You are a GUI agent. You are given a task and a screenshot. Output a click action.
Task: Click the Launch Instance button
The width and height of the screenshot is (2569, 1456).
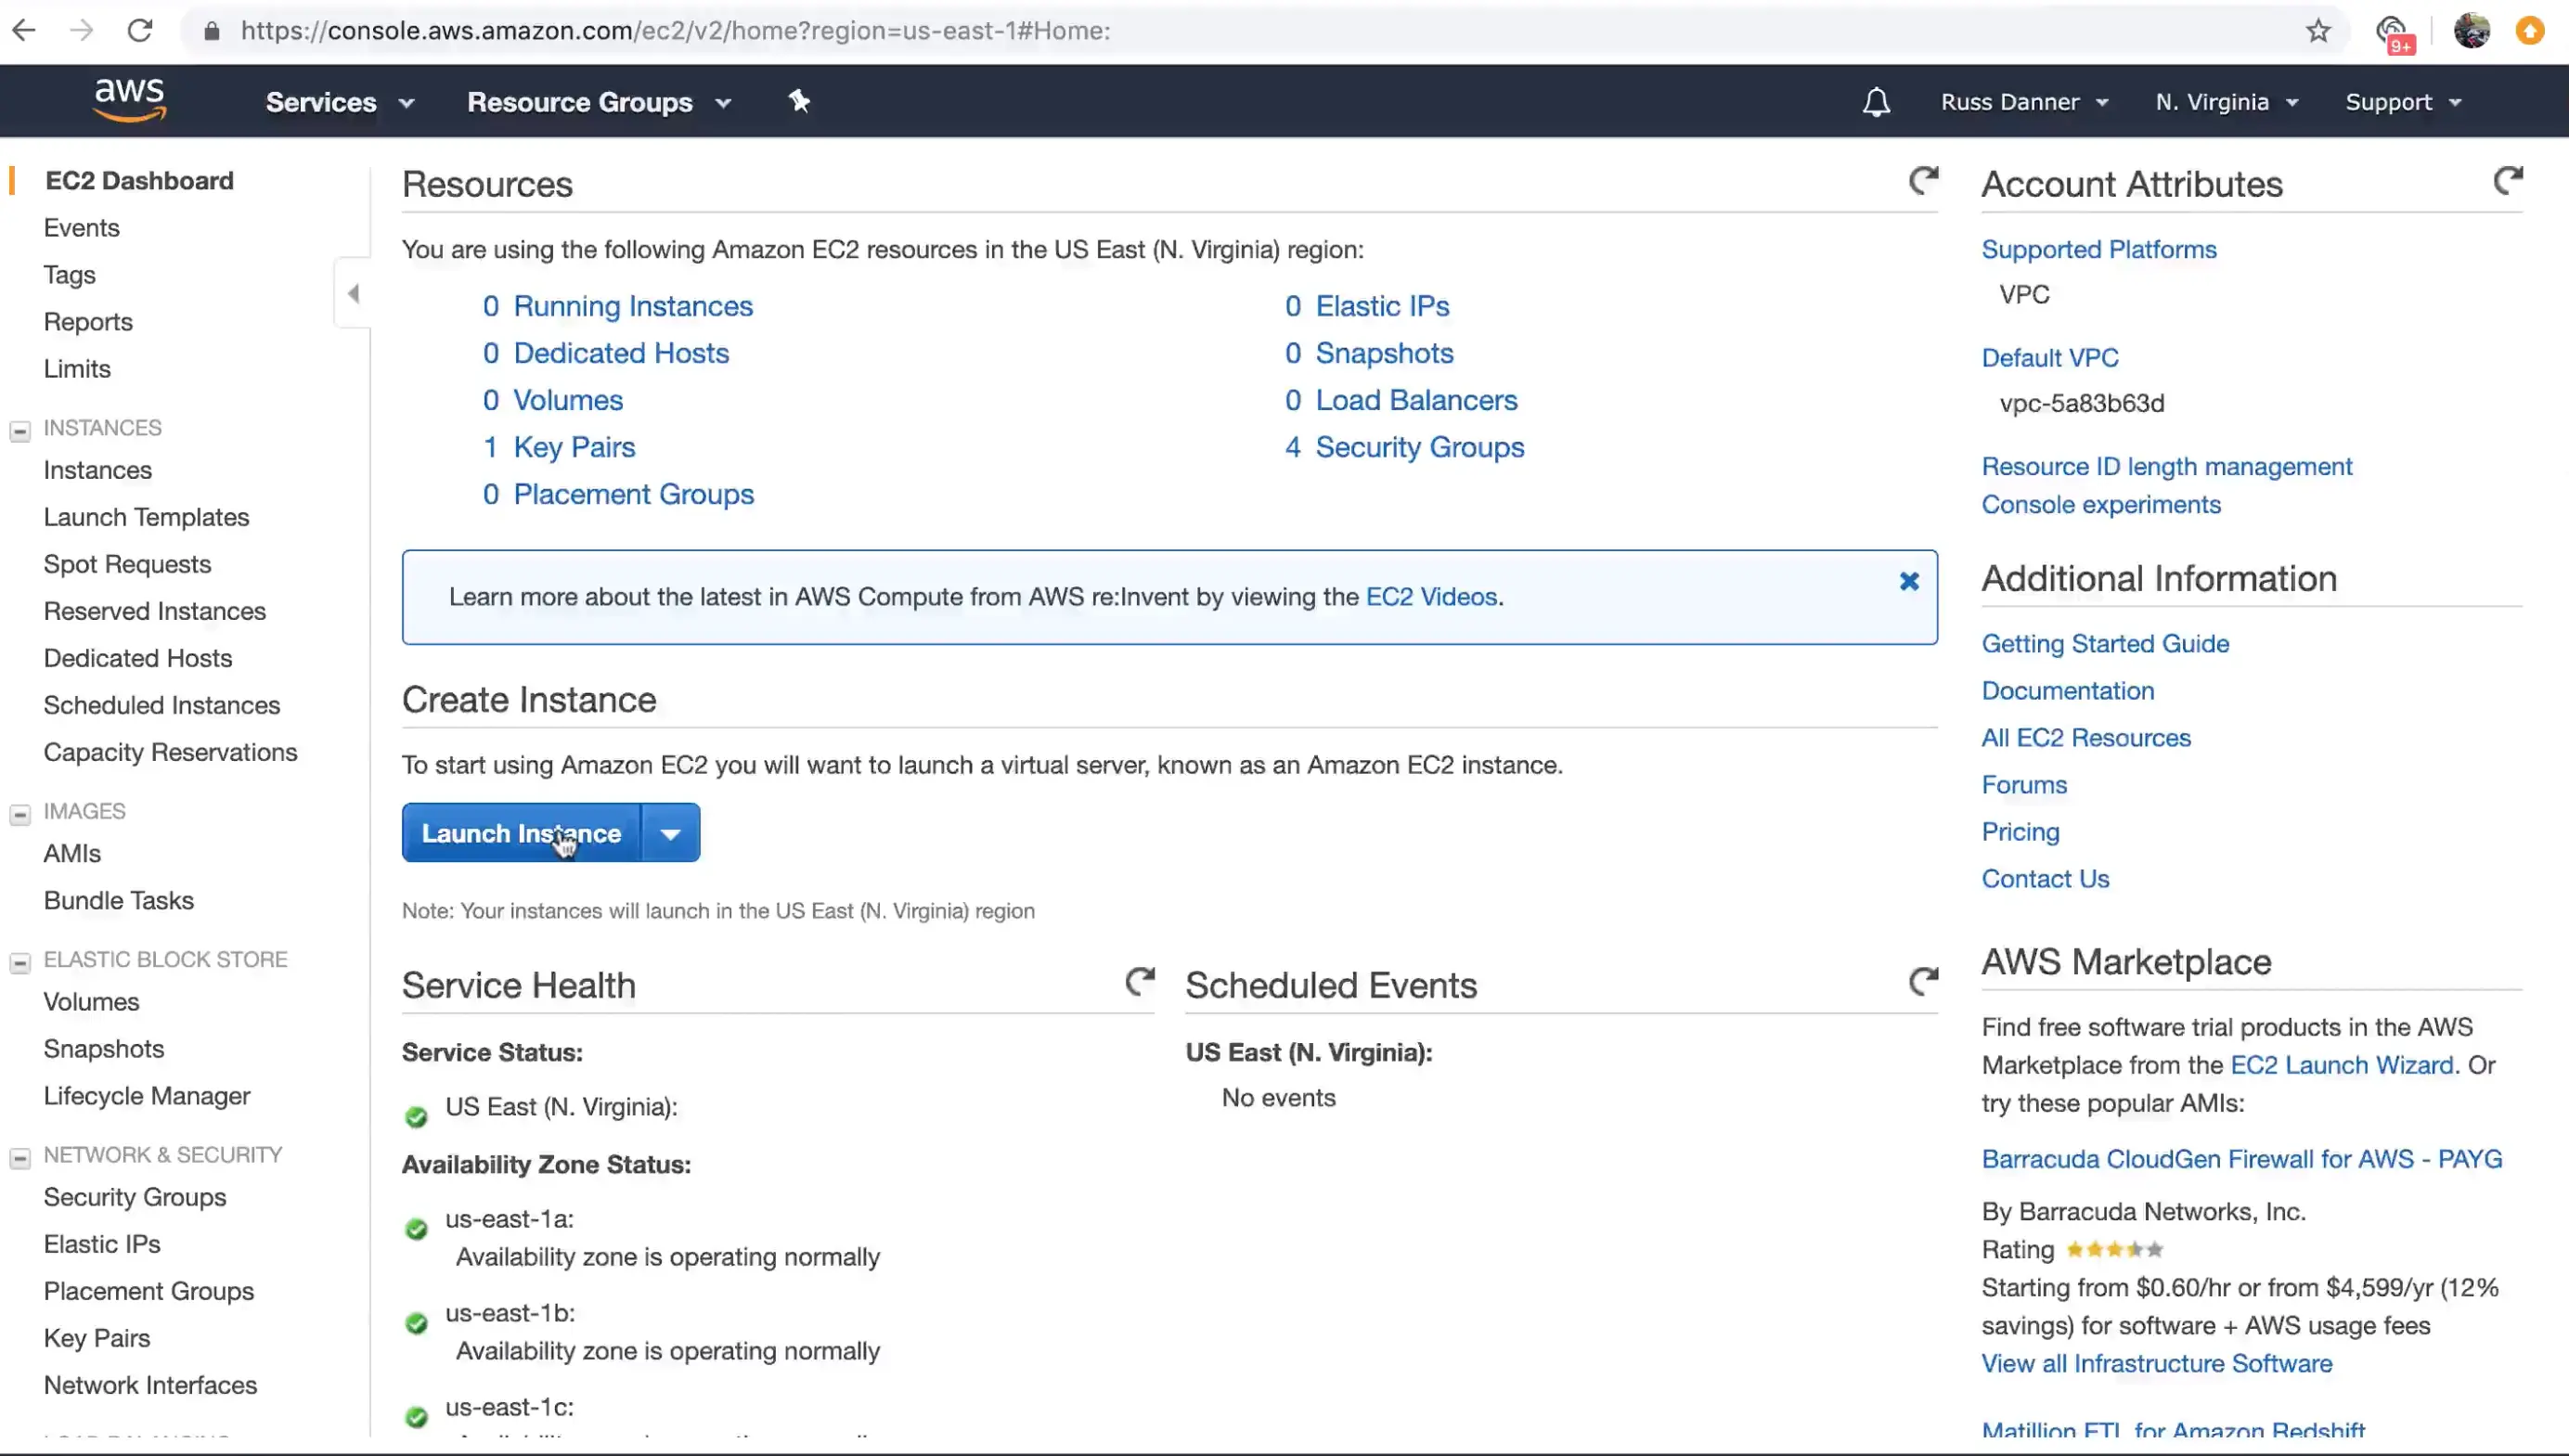(x=520, y=833)
